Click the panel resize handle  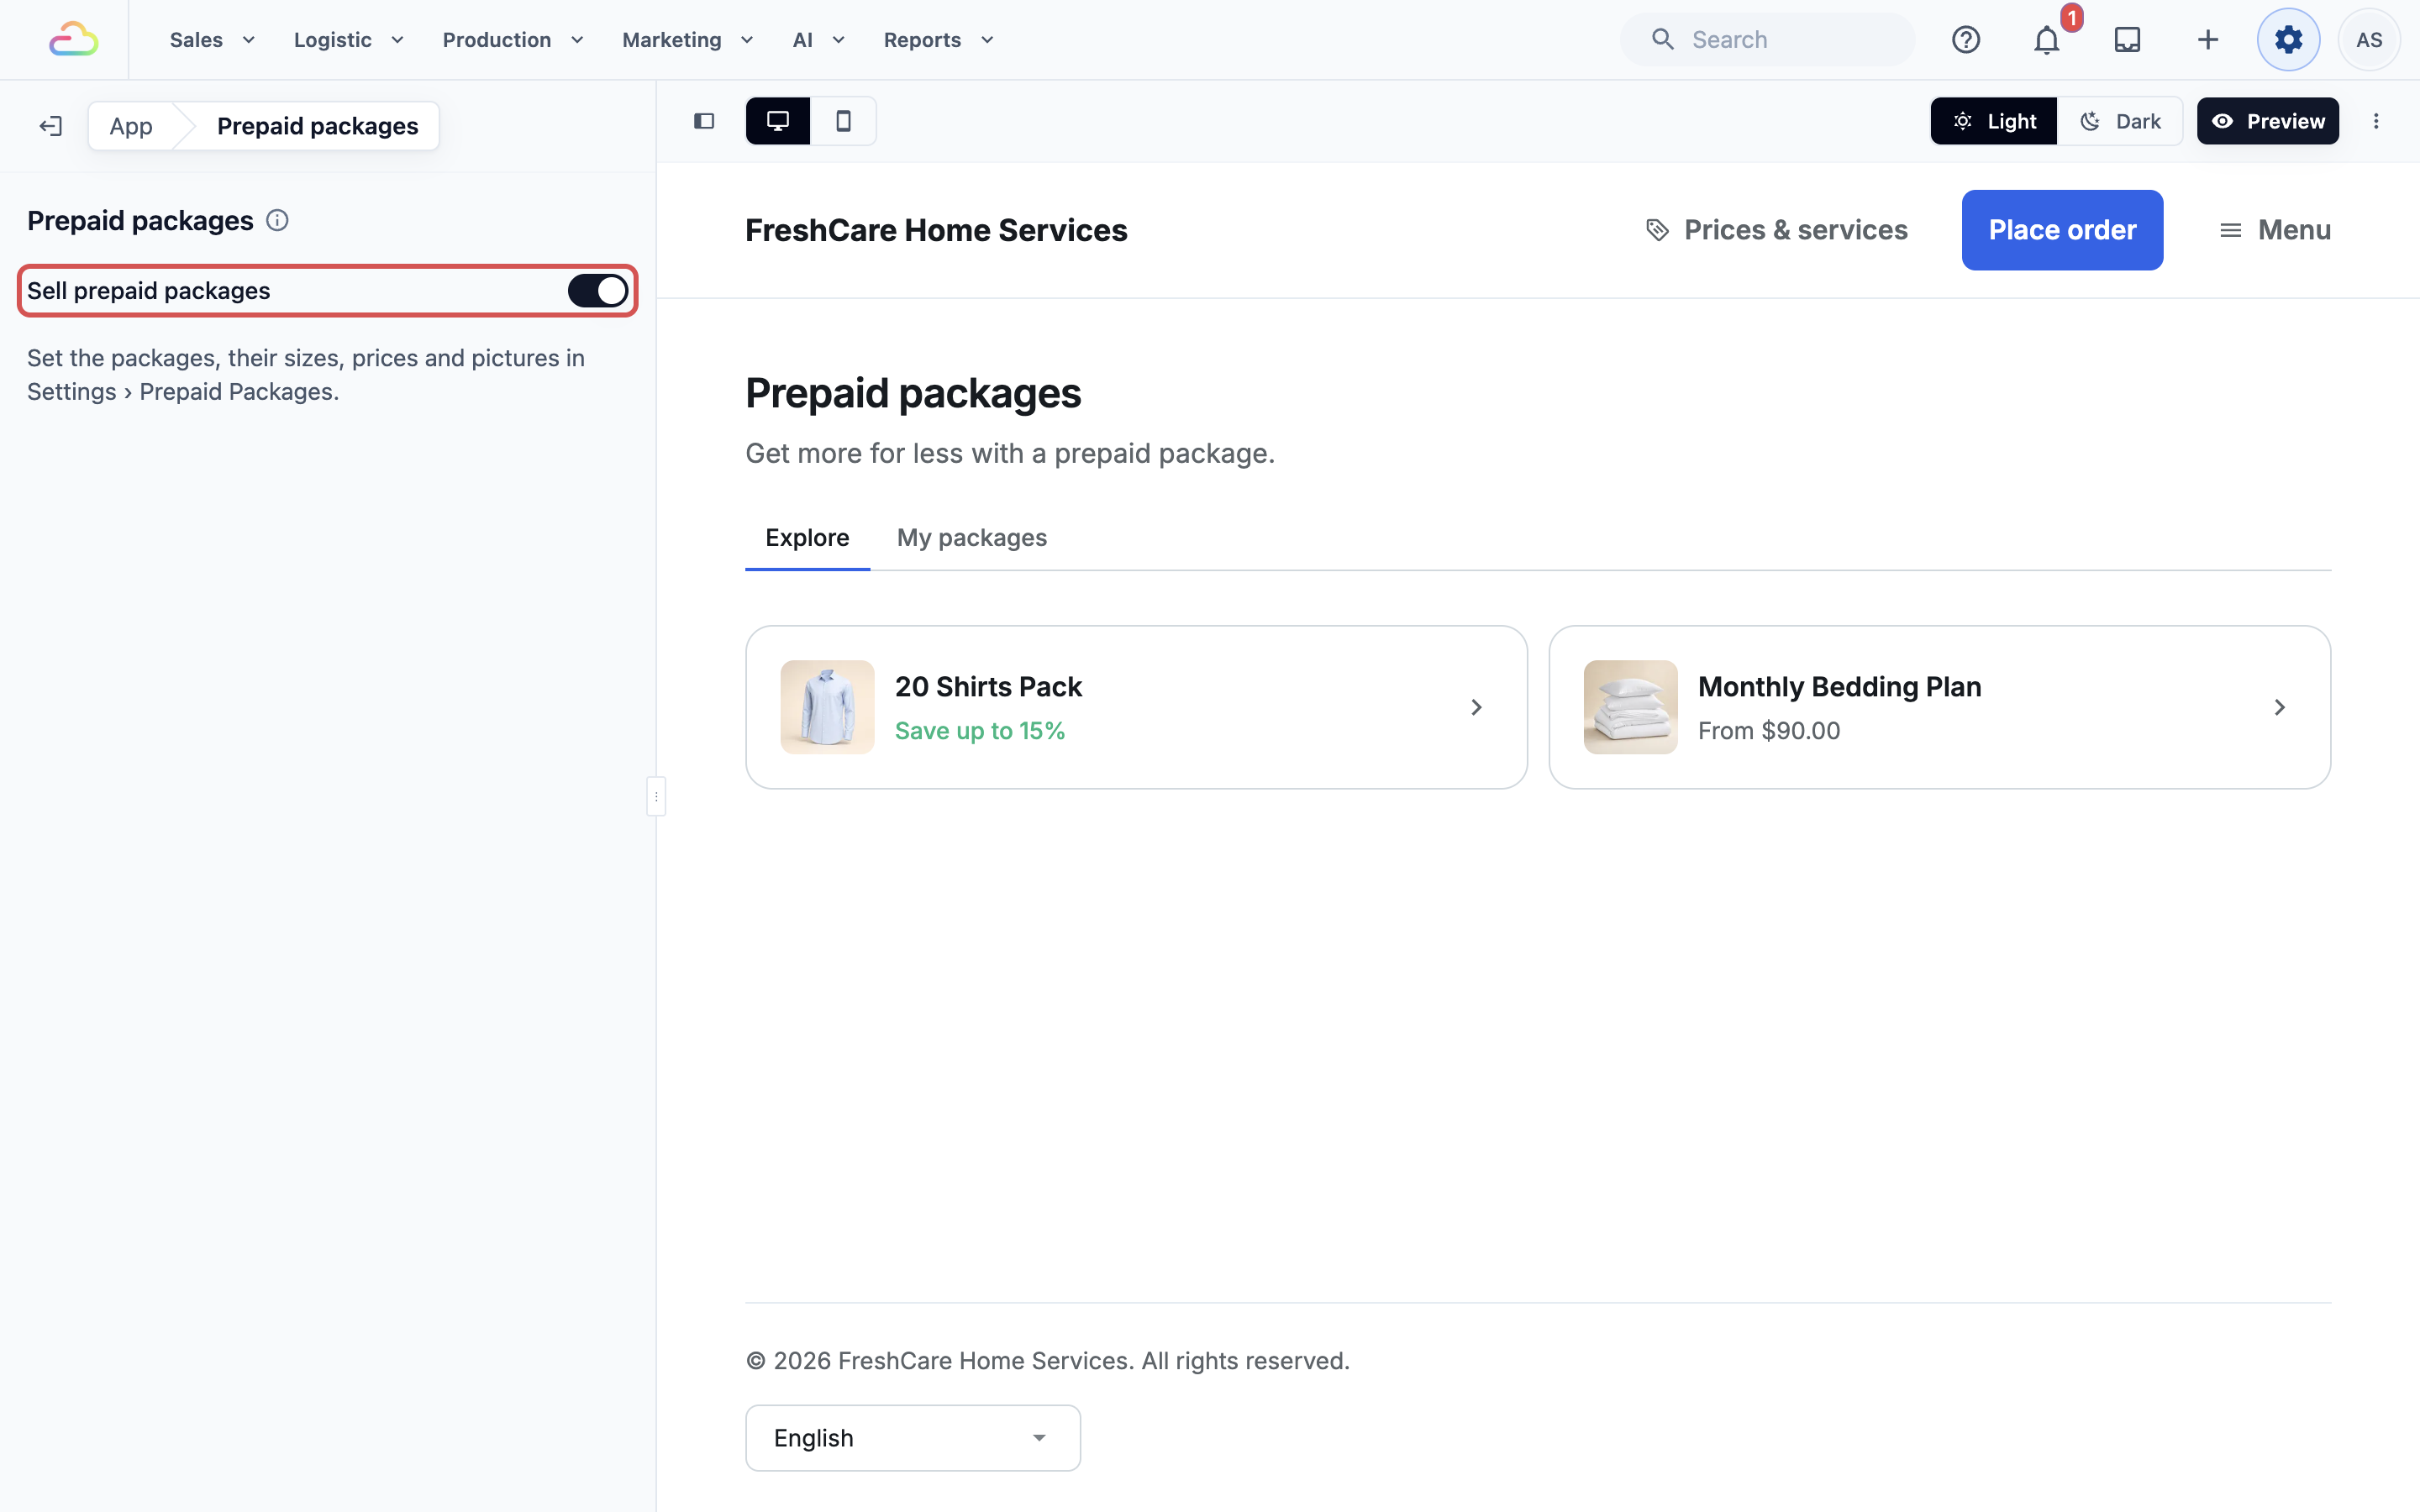pos(656,796)
